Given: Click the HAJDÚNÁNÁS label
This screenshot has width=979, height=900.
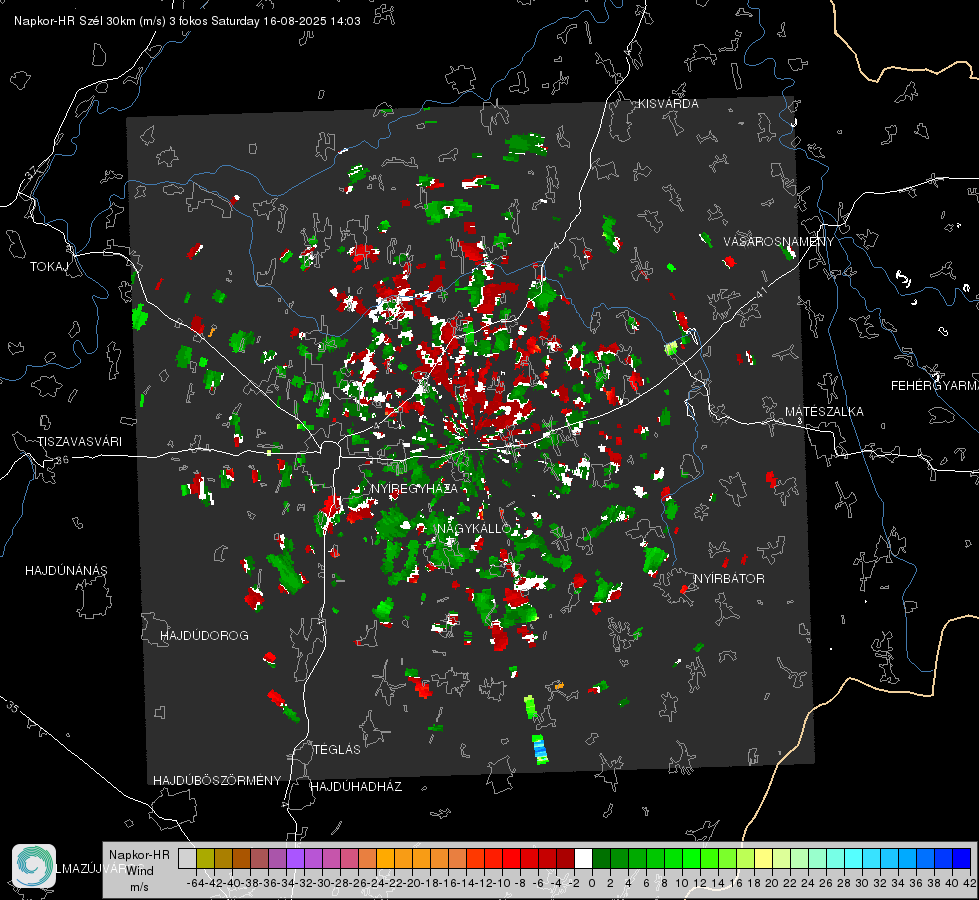Looking at the screenshot, I should click(x=66, y=571).
